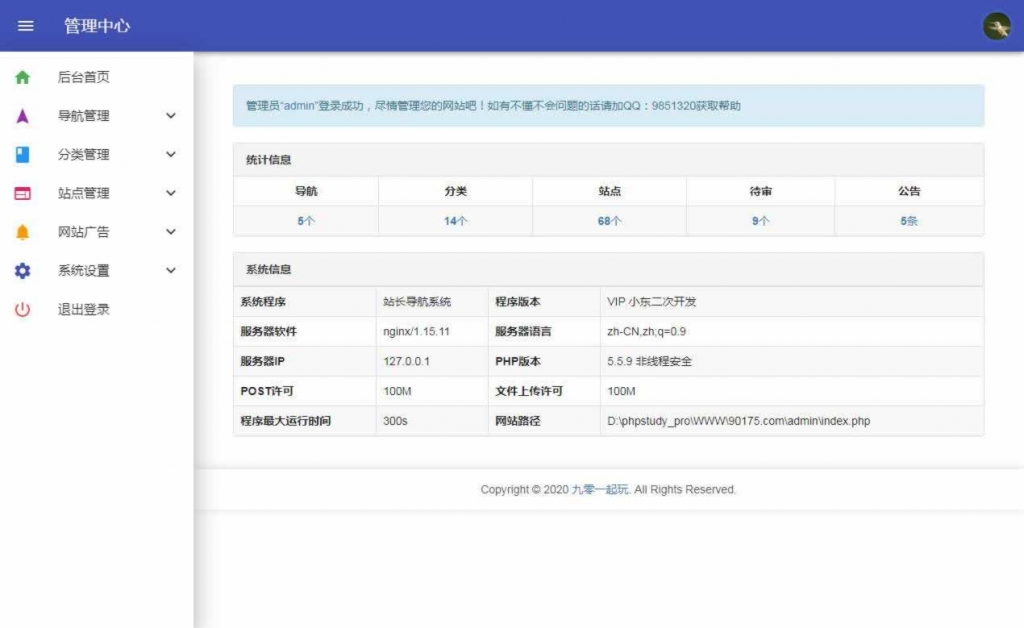Click the PHP版本 label cell

coord(544,362)
